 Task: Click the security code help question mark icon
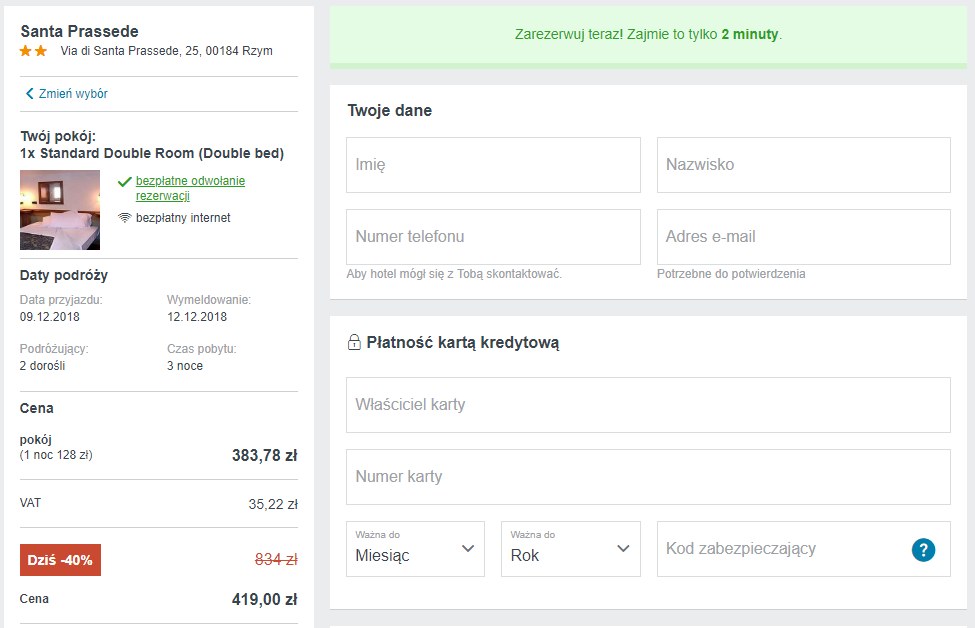(923, 550)
